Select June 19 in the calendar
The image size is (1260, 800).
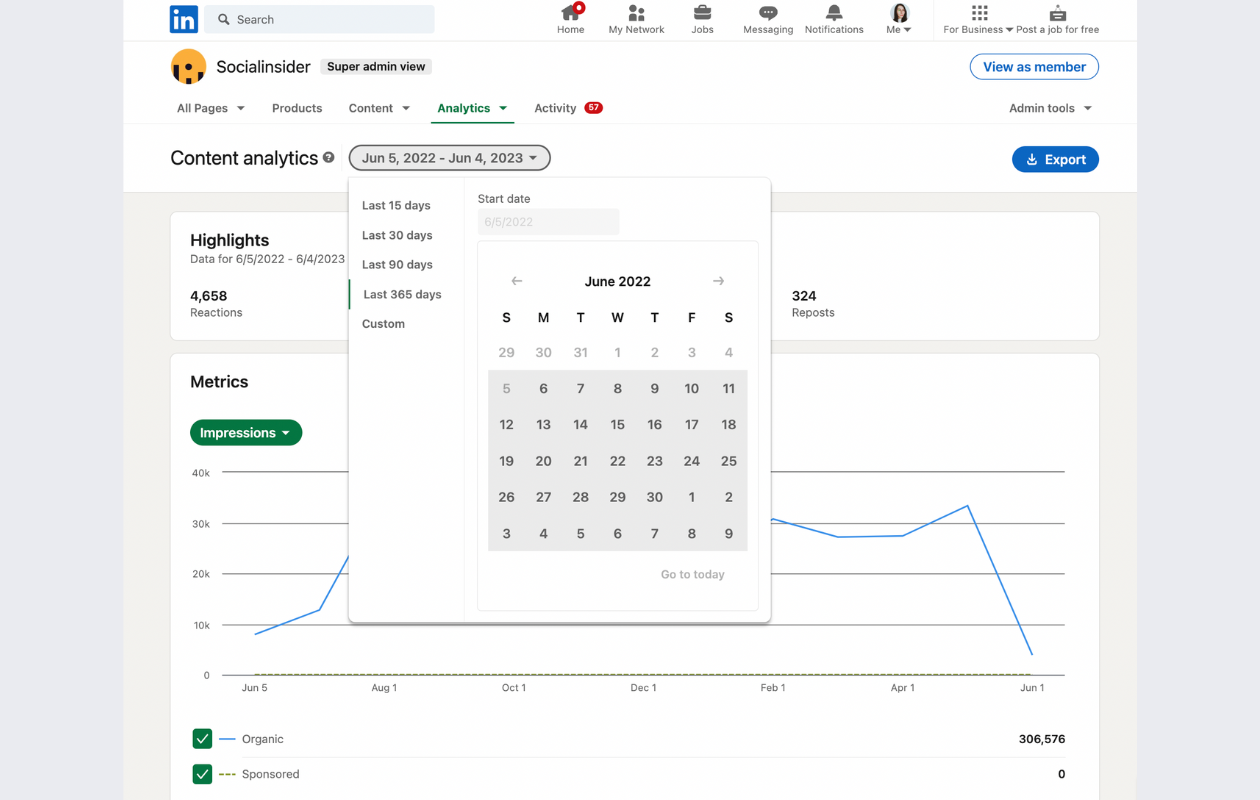[x=506, y=461]
